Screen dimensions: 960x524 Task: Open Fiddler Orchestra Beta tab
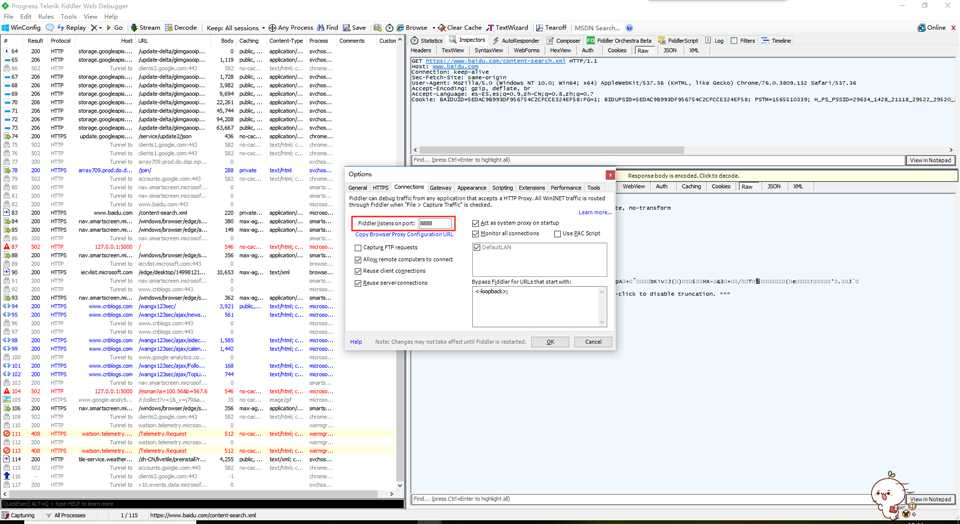point(619,40)
